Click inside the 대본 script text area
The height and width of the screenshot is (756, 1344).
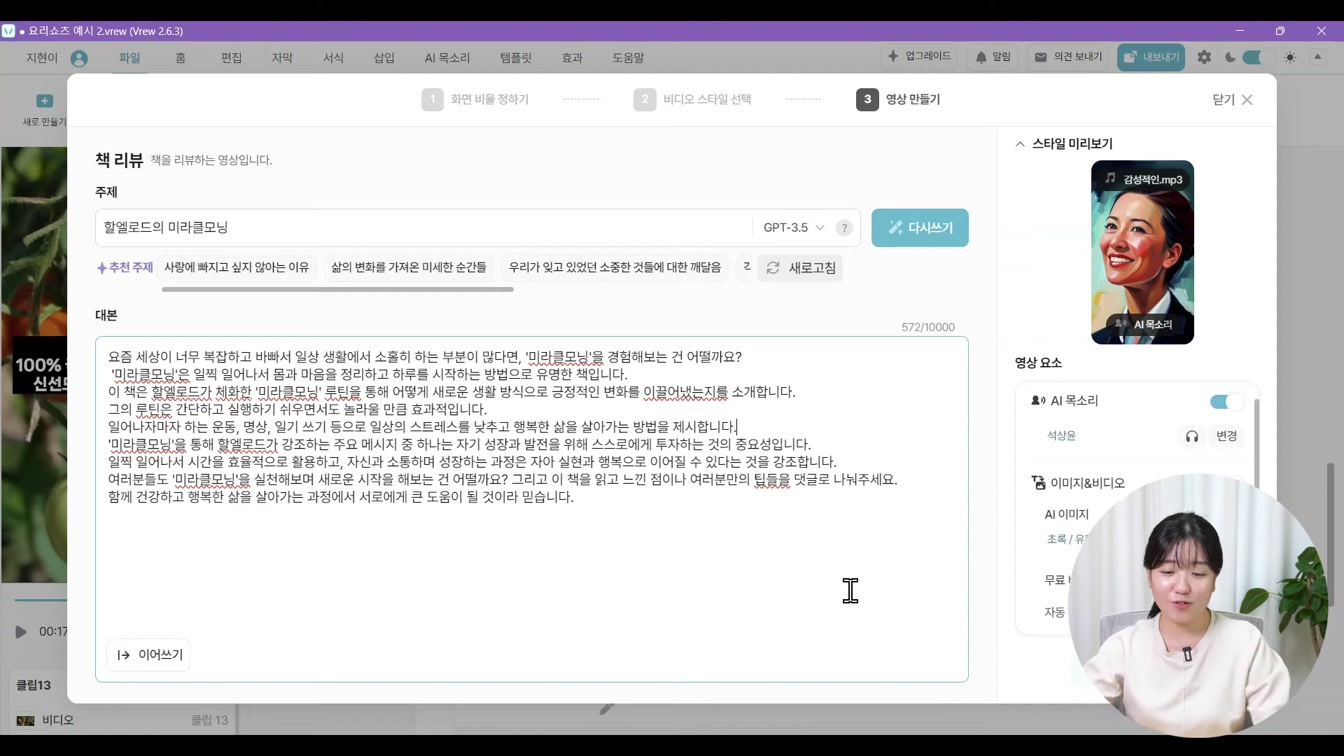pos(532,510)
